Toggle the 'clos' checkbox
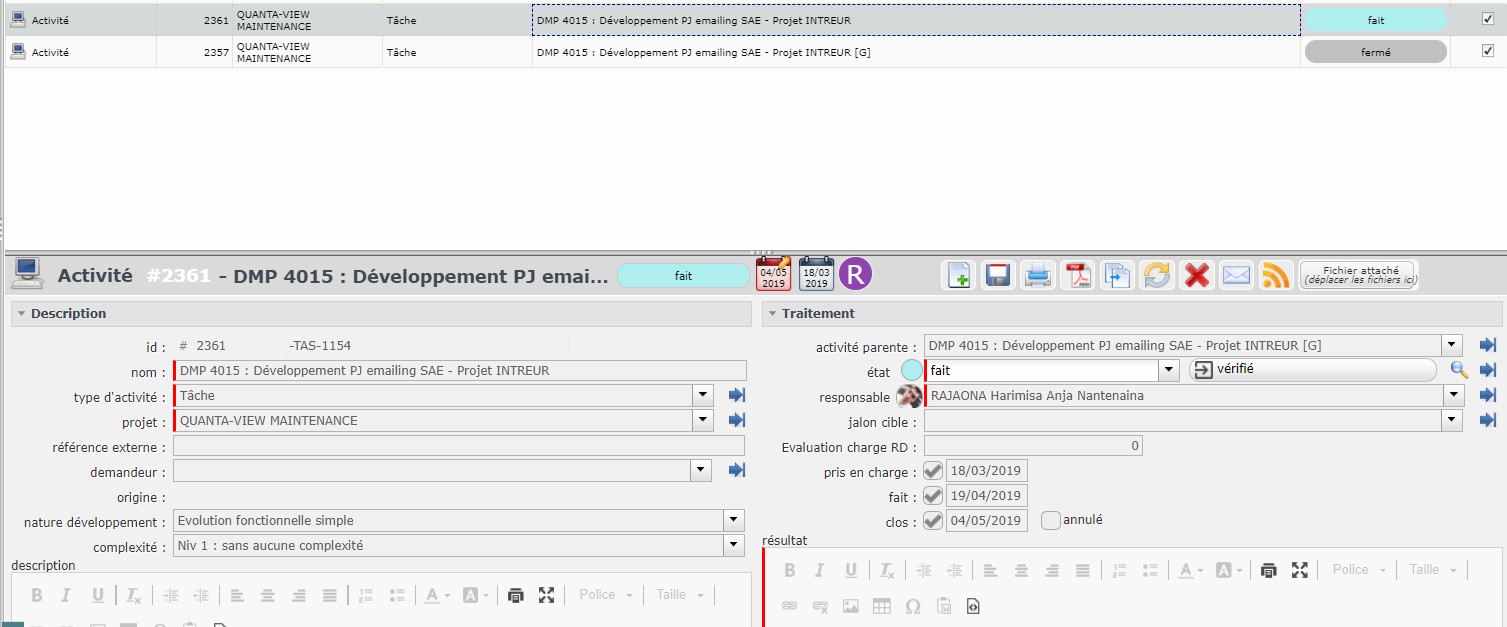This screenshot has height=627, width=1507. pos(933,520)
